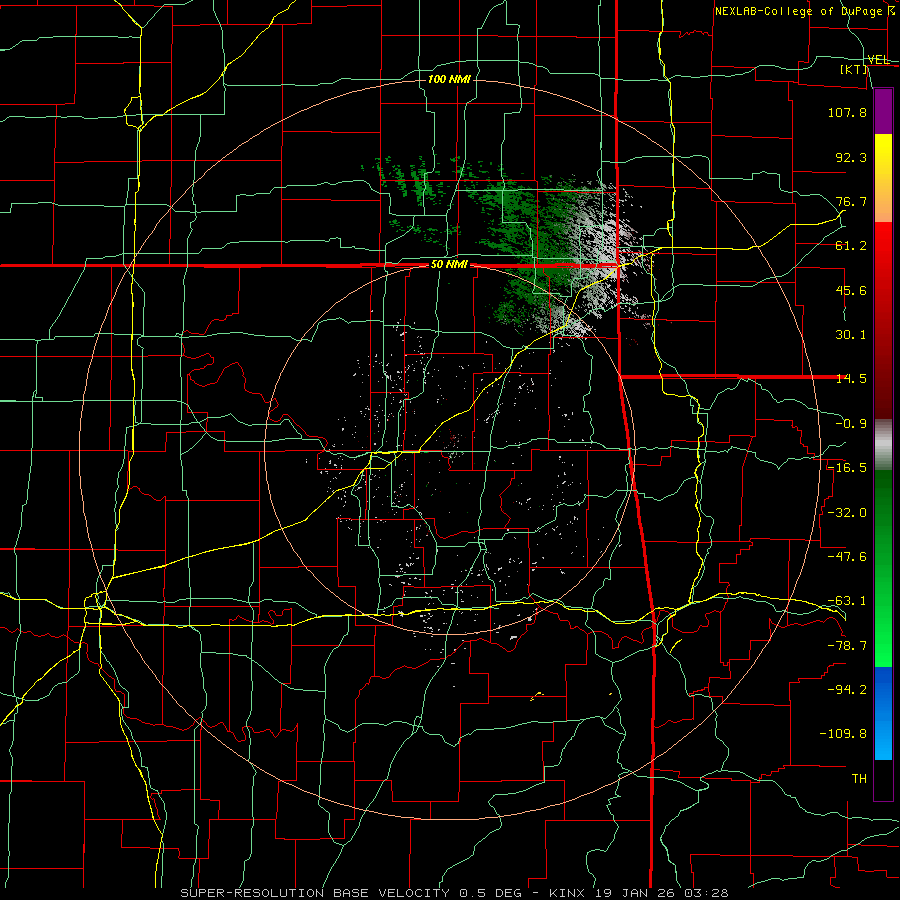Viewport: 900px width, 900px height.
Task: Click the -0.9 velocity scale value
Action: [851, 424]
